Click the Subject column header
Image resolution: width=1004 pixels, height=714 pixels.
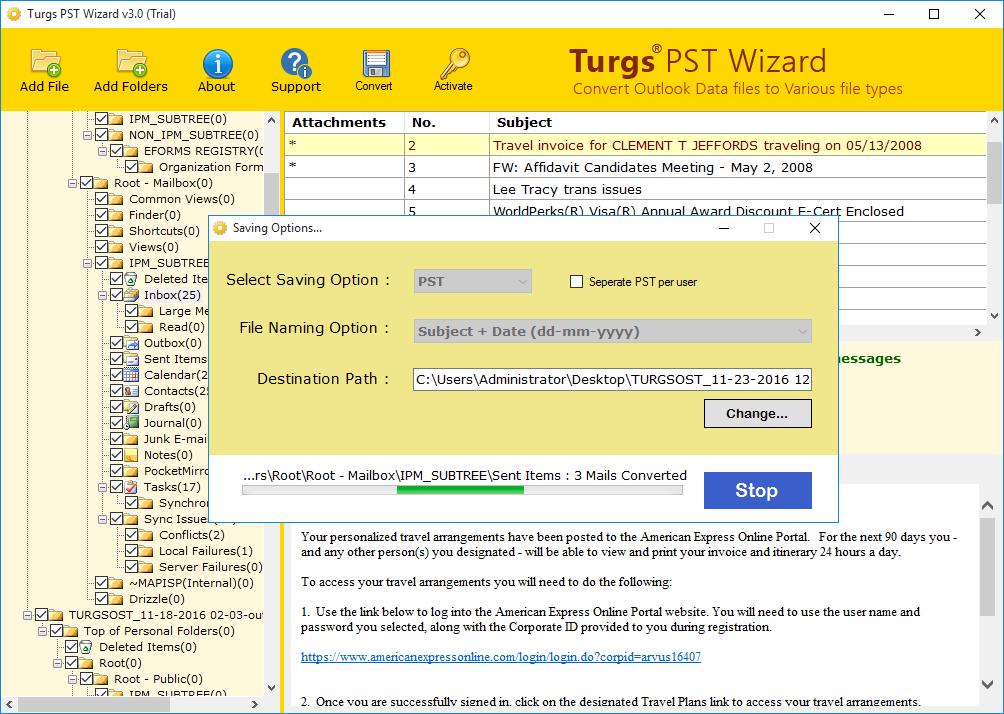pyautogui.click(x=738, y=122)
